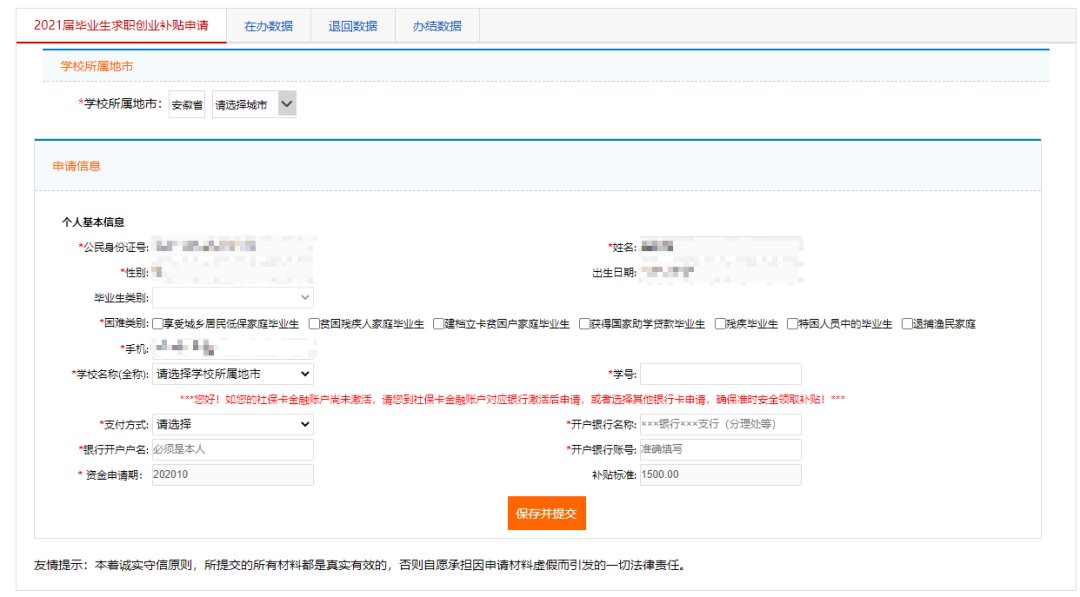The width and height of the screenshot is (1080, 597).
Task: Enable 建档立卡贫困户家庭毕业生 checkbox
Action: (438, 324)
